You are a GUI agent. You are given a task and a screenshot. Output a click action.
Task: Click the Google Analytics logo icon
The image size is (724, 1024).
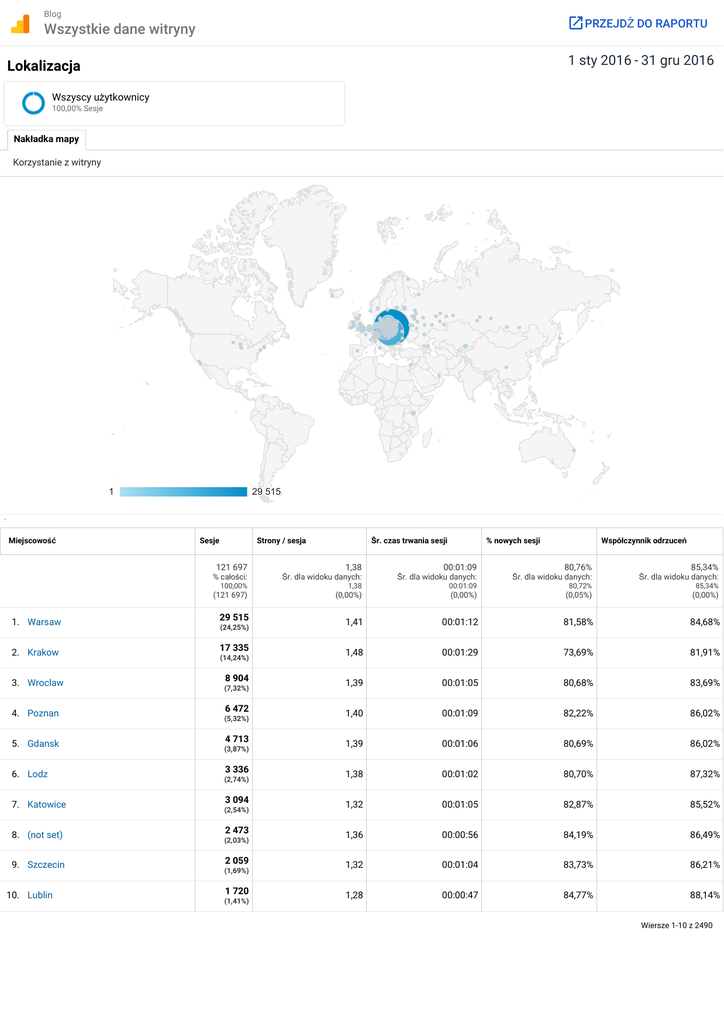point(20,23)
